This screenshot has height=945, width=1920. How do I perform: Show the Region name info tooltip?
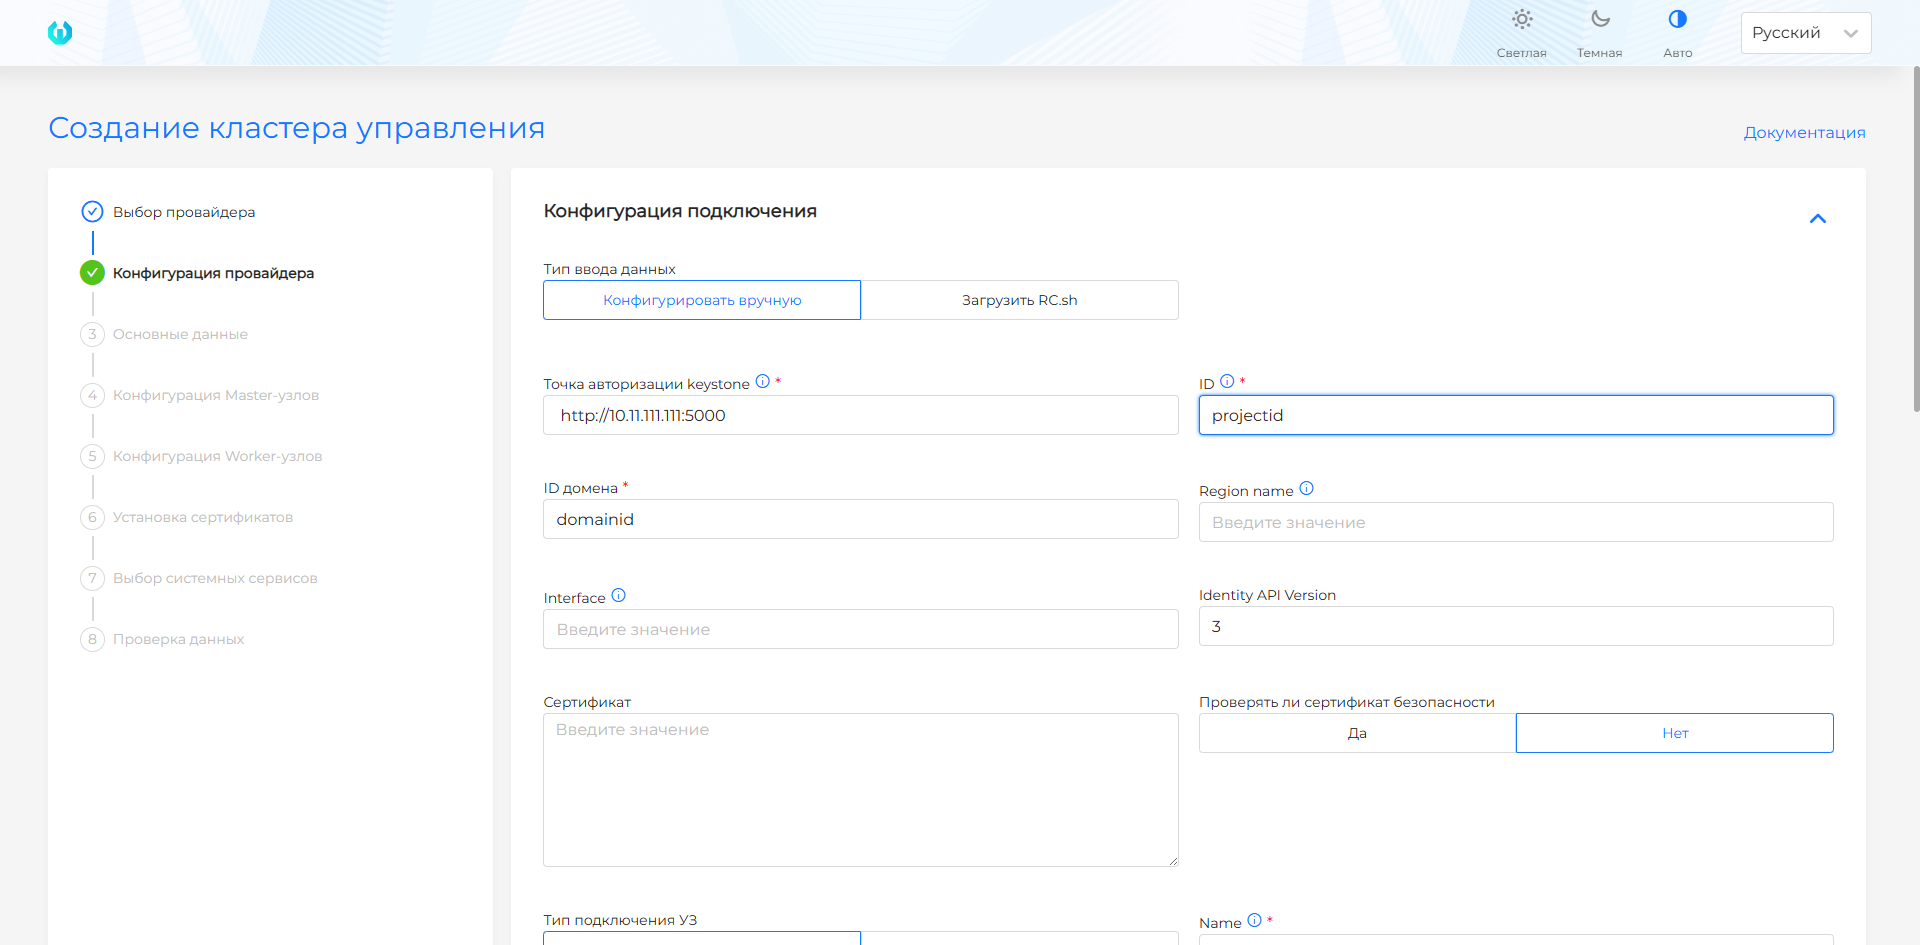pos(1307,489)
